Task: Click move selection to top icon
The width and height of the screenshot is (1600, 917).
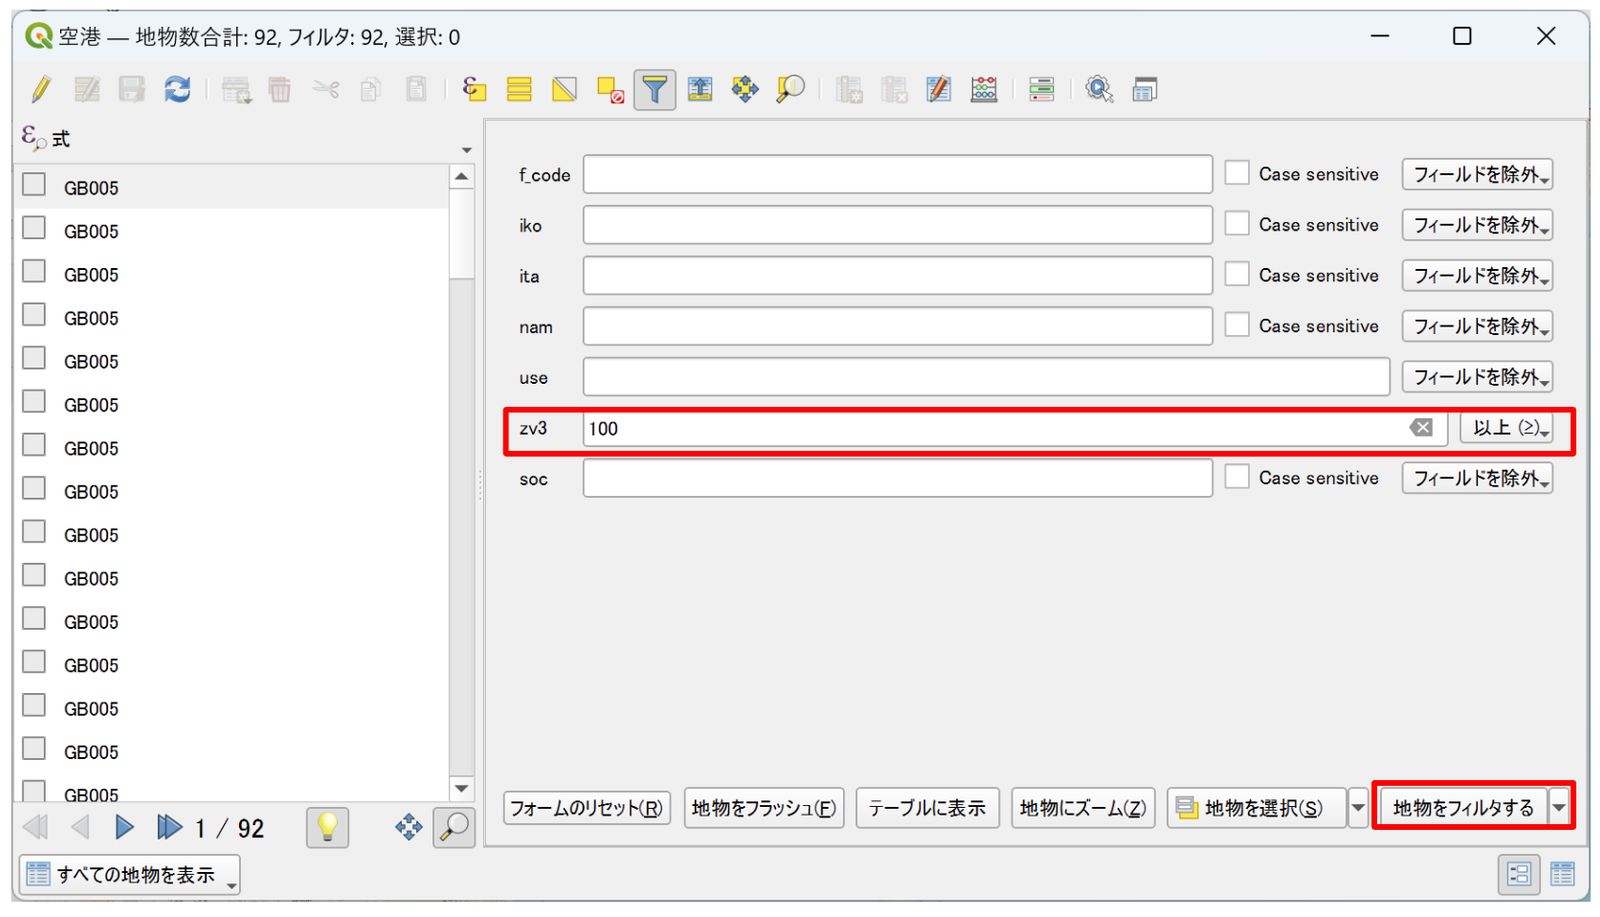Action: pos(700,90)
